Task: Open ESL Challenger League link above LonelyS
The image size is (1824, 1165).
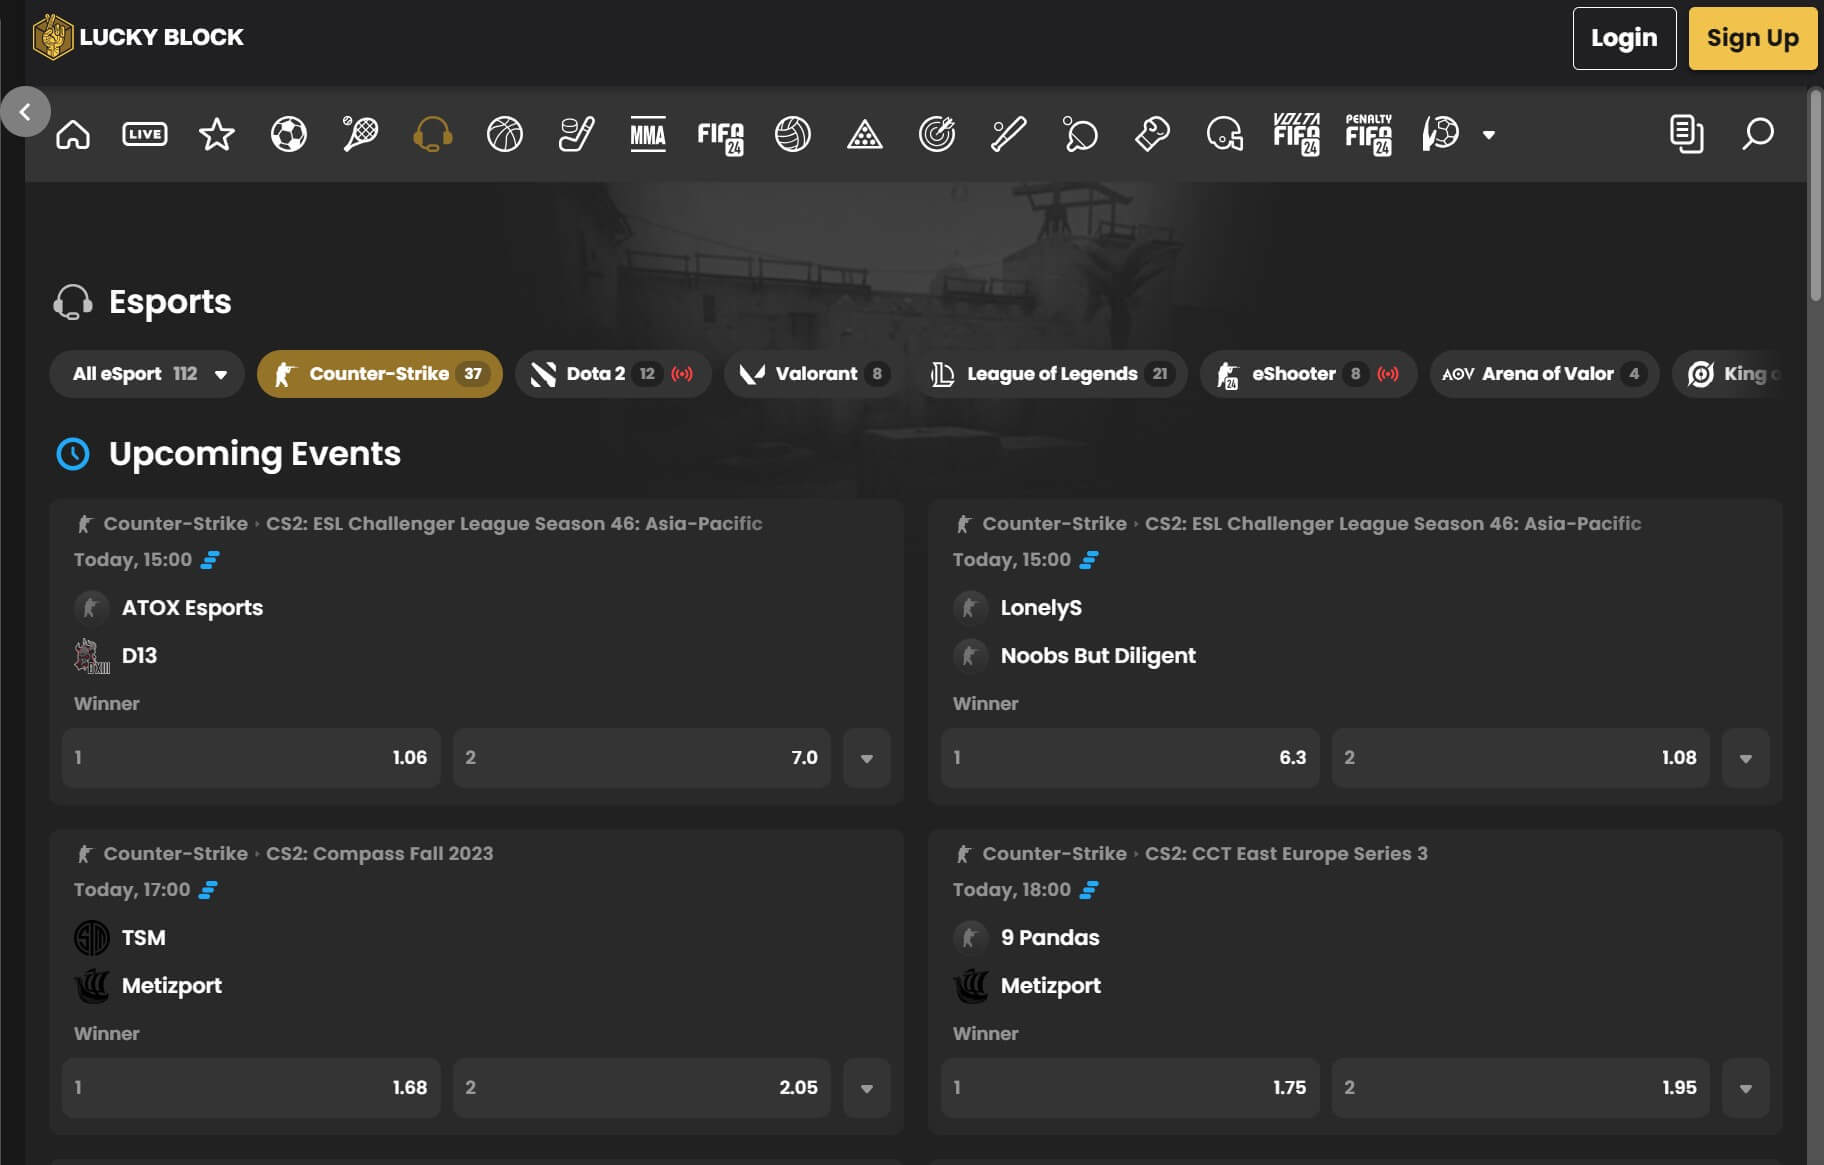Action: point(1393,524)
